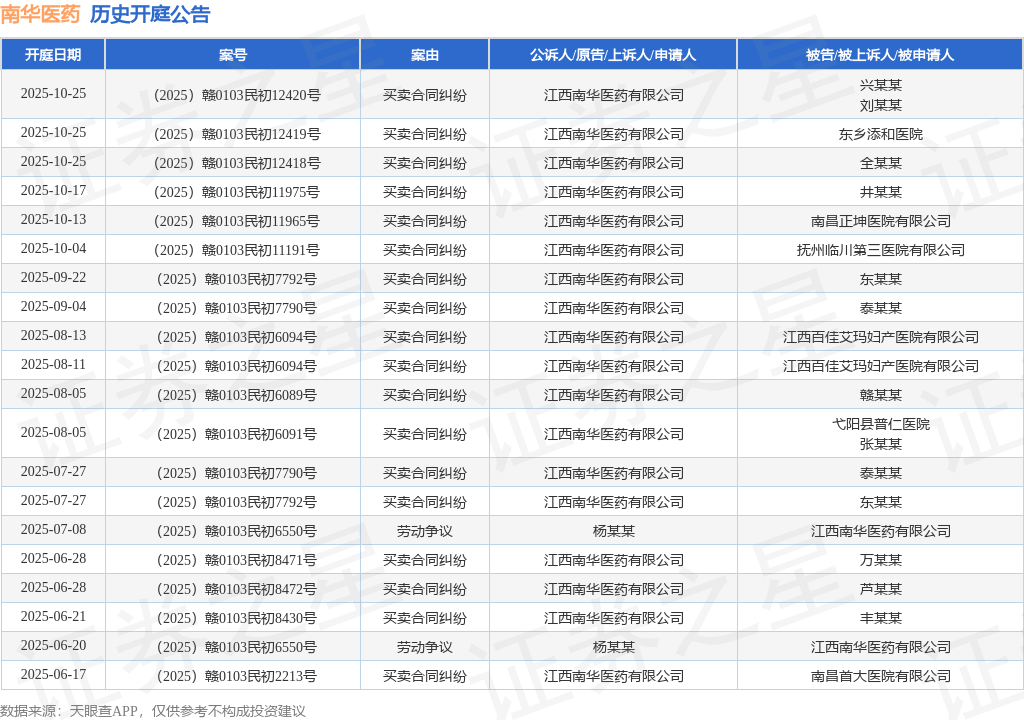Click defendant 井某某
This screenshot has width=1024, height=720.
point(880,192)
